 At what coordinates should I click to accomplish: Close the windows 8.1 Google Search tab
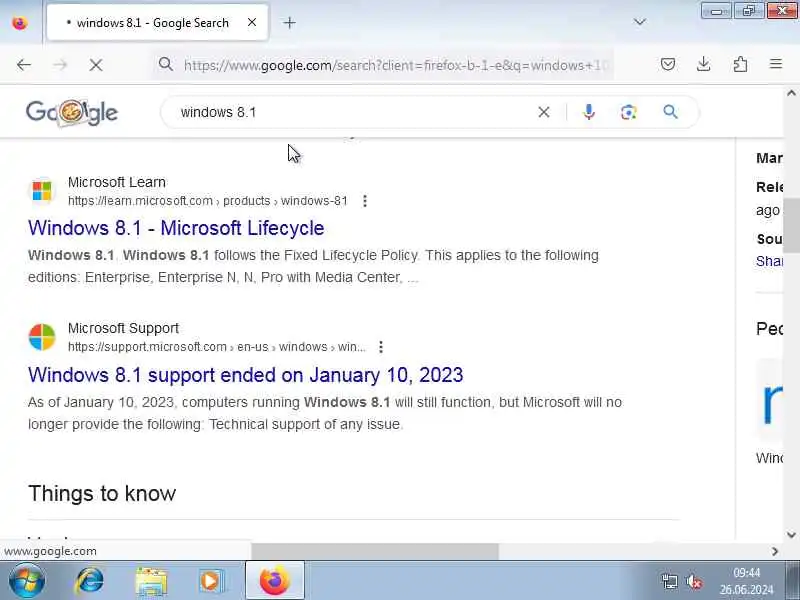coord(252,22)
